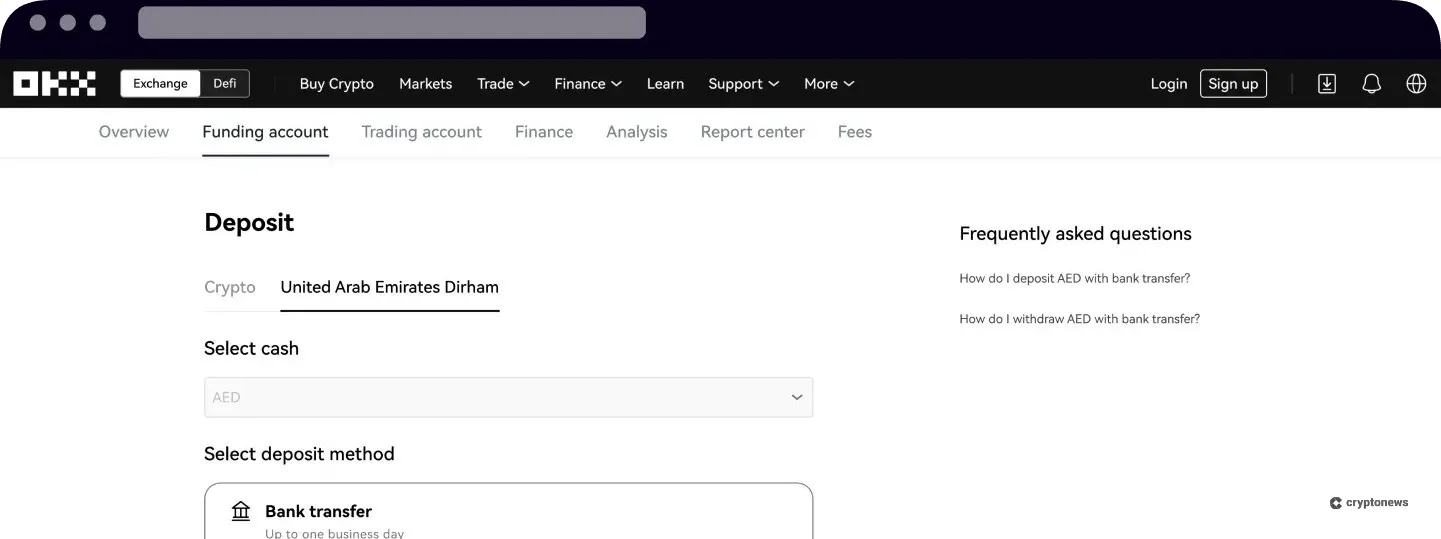Viewport: 1441px width, 539px height.
Task: Open Buy Crypto
Action: 337,84
